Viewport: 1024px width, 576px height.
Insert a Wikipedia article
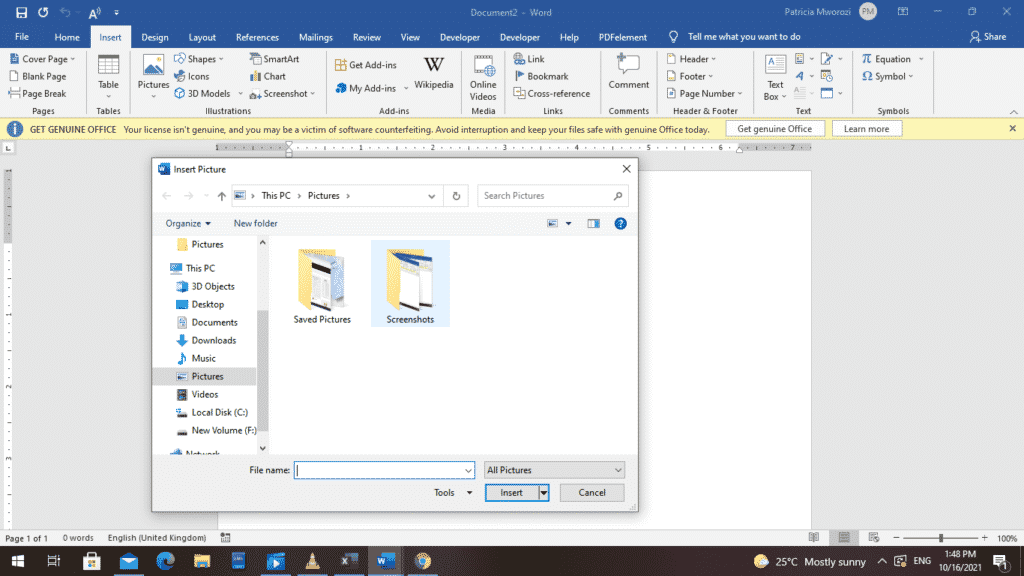[433, 75]
